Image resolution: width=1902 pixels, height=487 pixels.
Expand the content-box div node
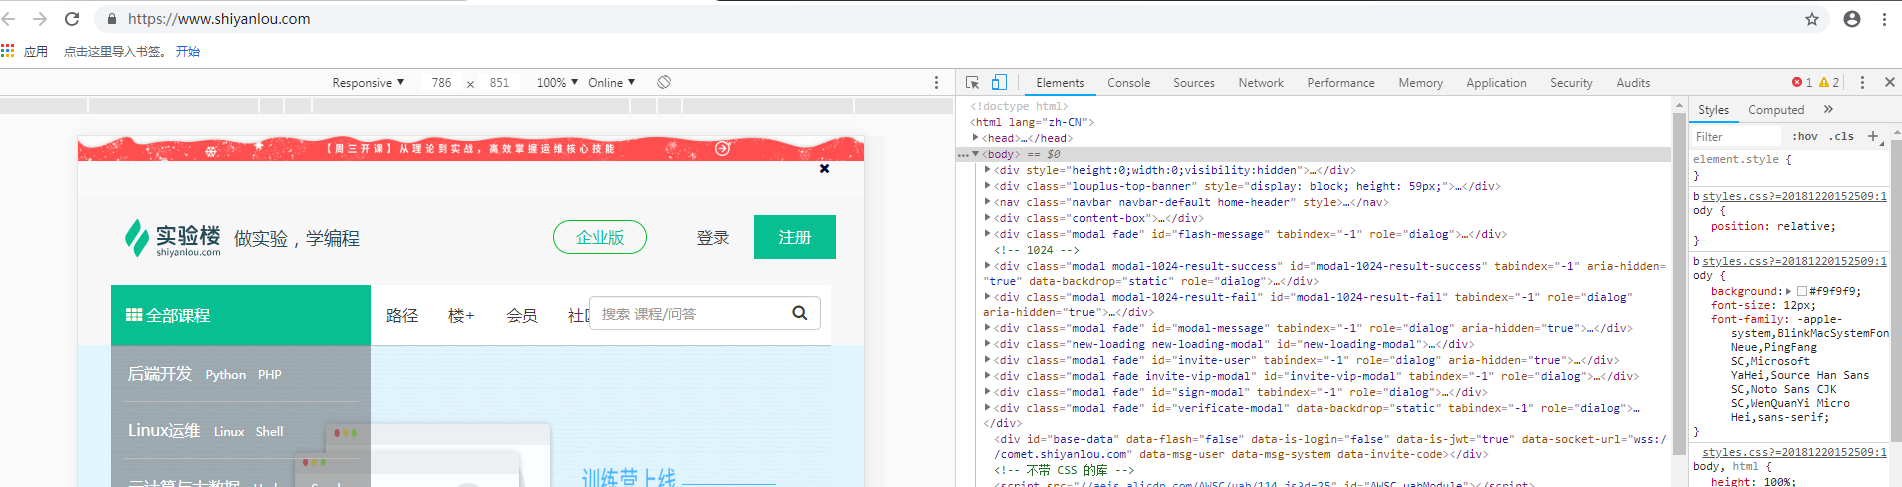[x=987, y=218]
